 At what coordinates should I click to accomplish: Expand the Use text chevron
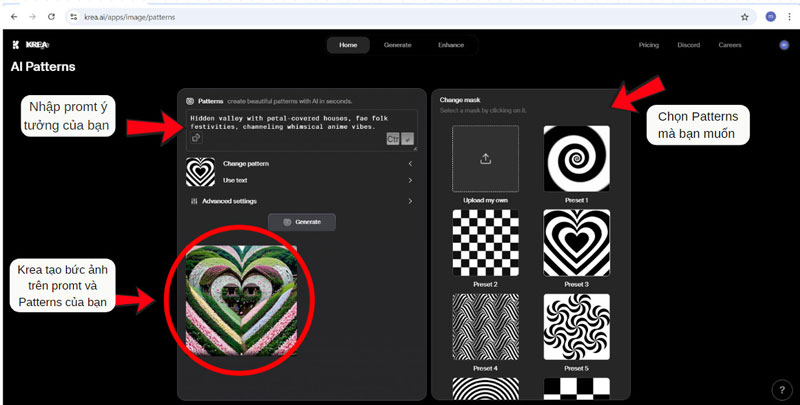(x=410, y=180)
